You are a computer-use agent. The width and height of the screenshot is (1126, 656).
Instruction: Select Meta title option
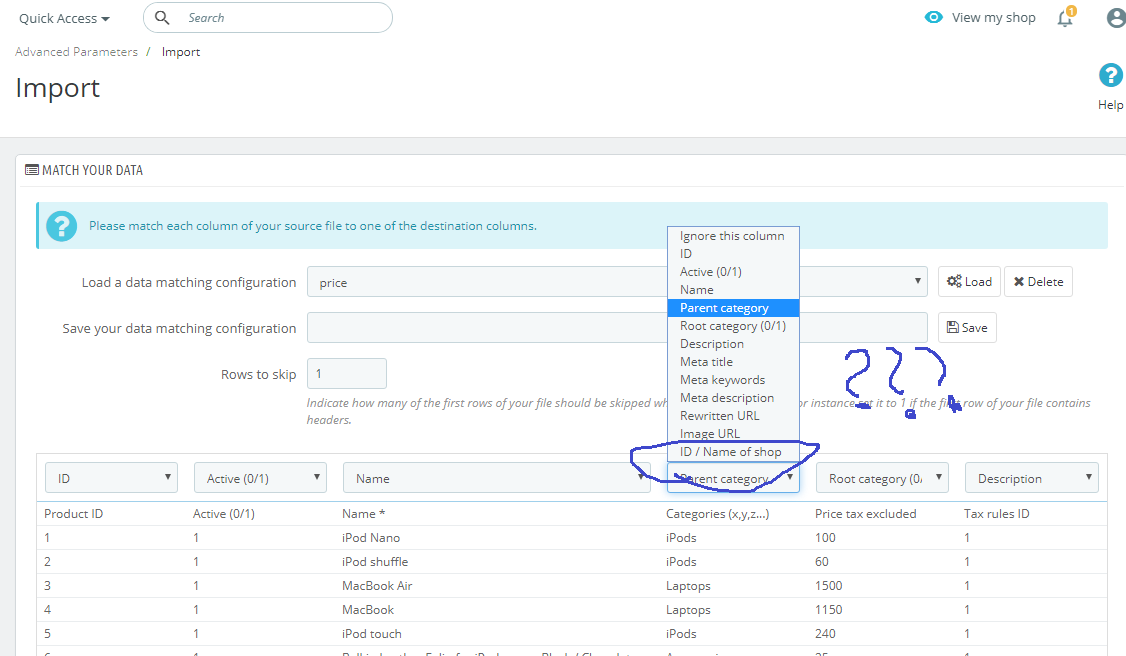pos(732,362)
